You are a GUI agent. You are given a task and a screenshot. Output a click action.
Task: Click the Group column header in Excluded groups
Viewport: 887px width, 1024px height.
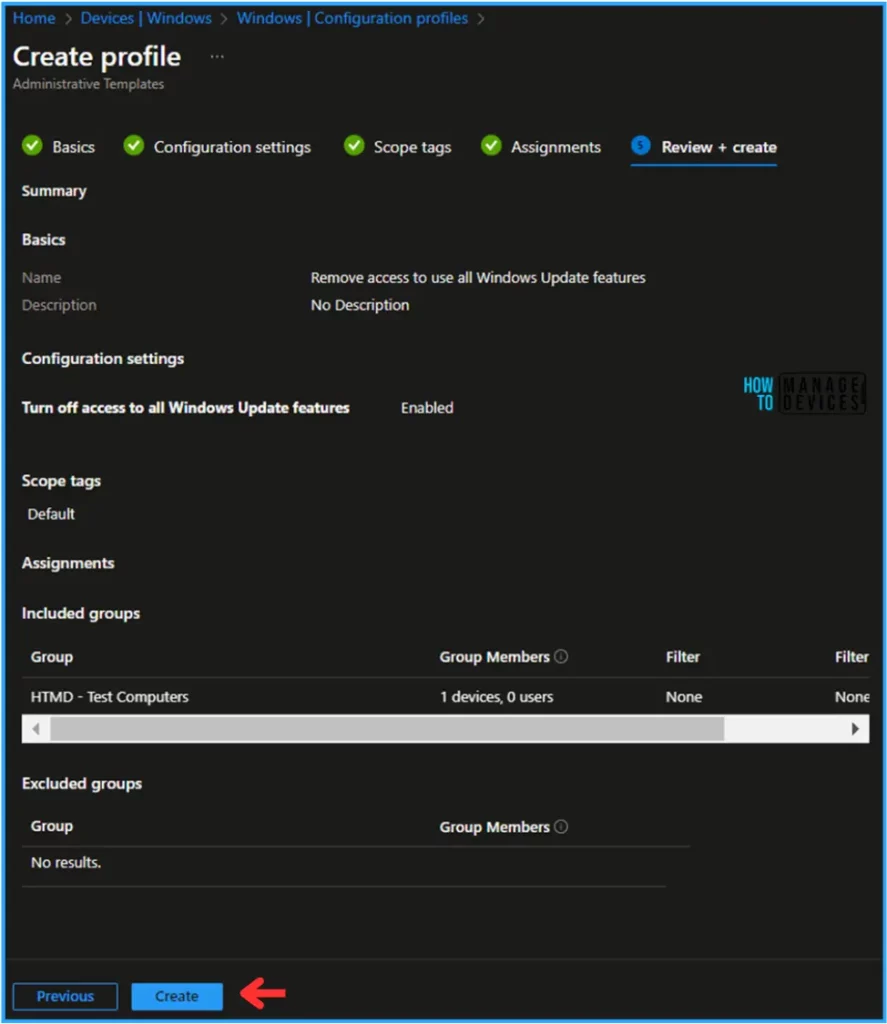[52, 826]
